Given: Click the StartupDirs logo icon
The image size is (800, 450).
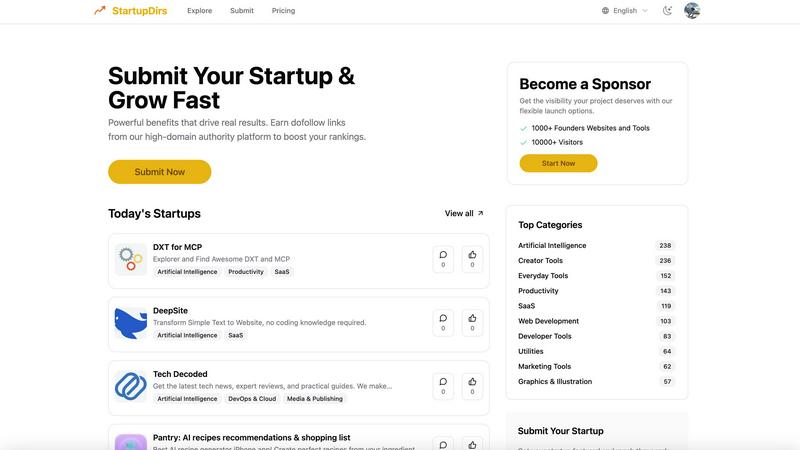Looking at the screenshot, I should click(100, 11).
